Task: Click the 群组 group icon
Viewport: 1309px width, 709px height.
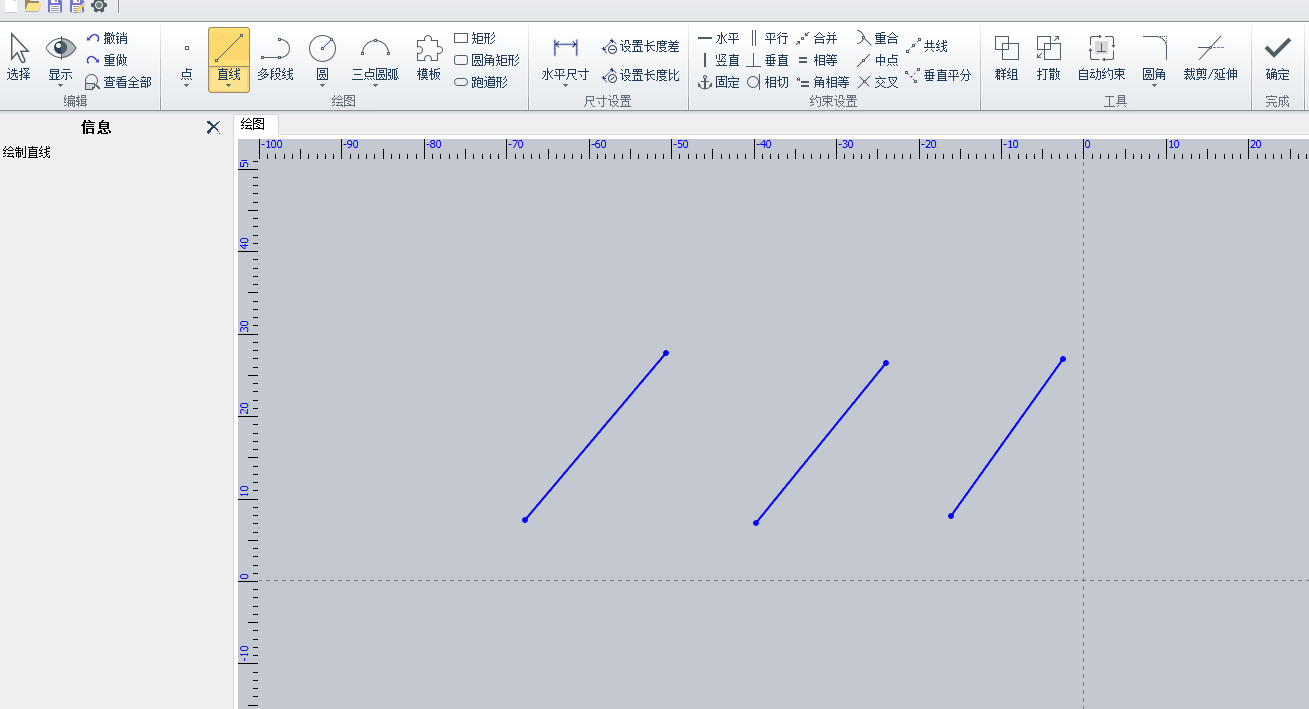Action: pyautogui.click(x=1006, y=57)
